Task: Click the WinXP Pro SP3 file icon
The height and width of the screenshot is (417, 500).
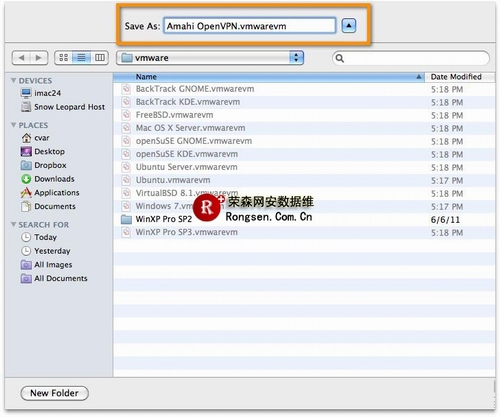Action: (126, 232)
